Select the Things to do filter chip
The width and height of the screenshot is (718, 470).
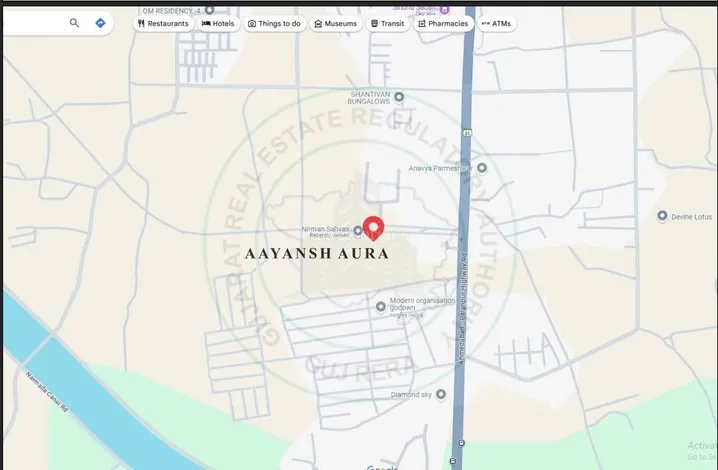(274, 23)
